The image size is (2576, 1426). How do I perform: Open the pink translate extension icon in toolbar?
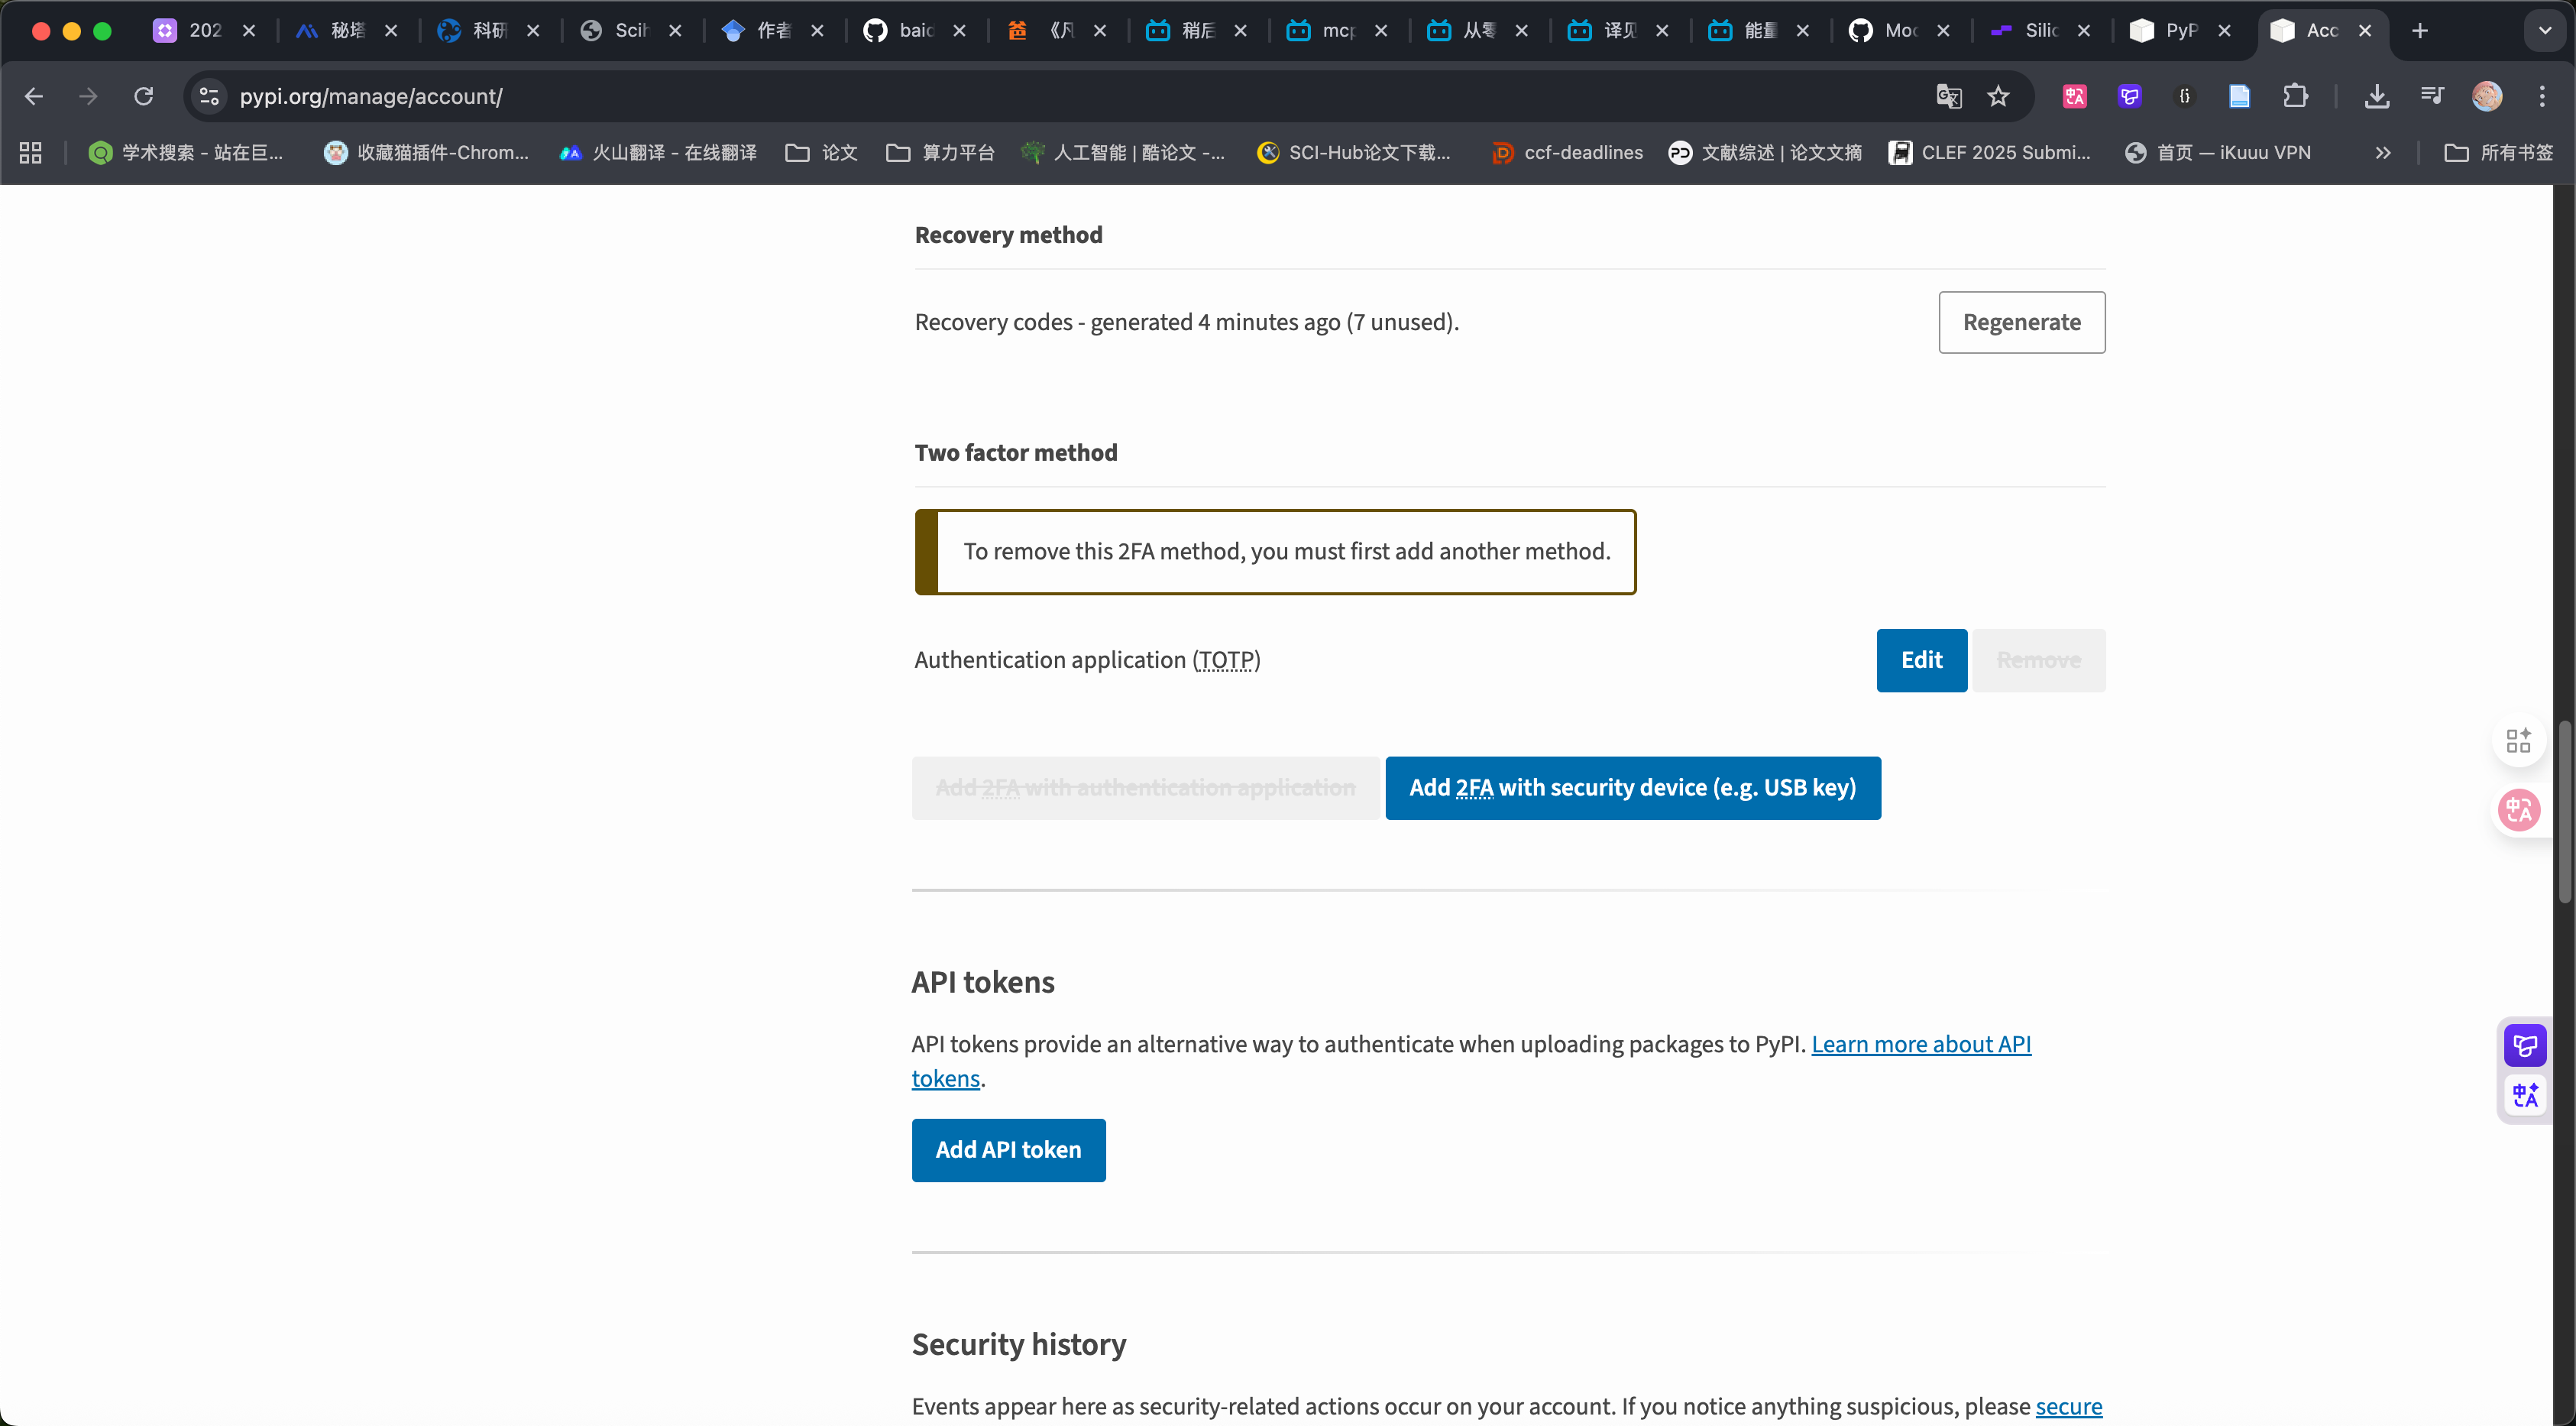click(x=2075, y=96)
